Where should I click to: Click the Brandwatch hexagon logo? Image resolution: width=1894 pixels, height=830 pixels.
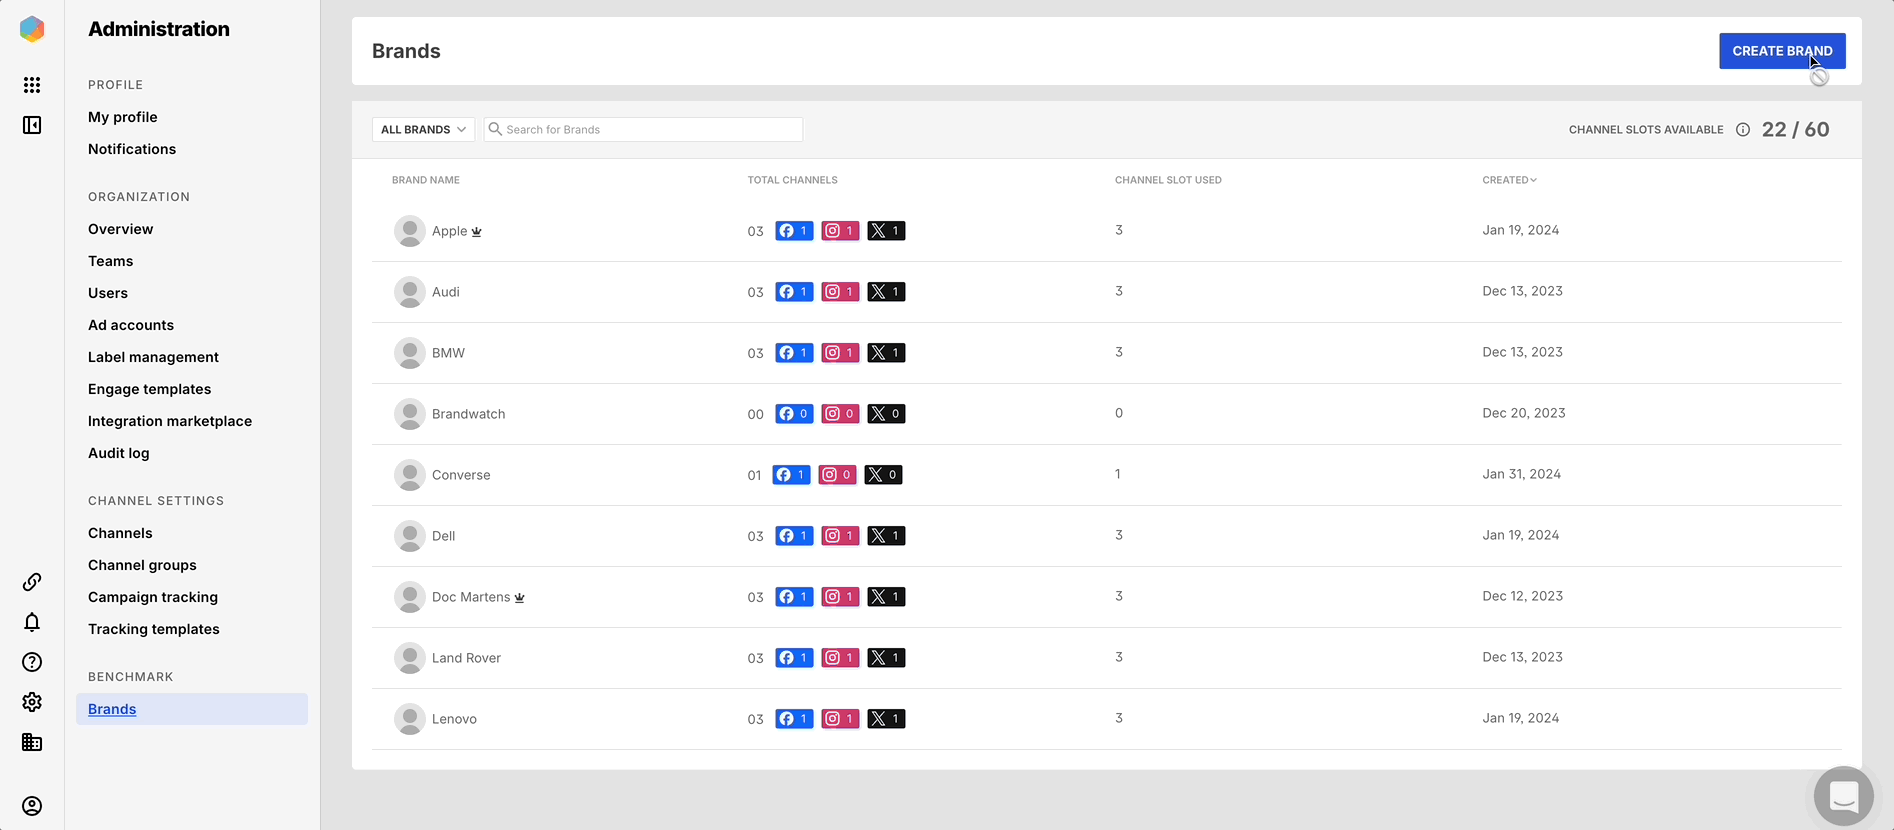(x=32, y=29)
